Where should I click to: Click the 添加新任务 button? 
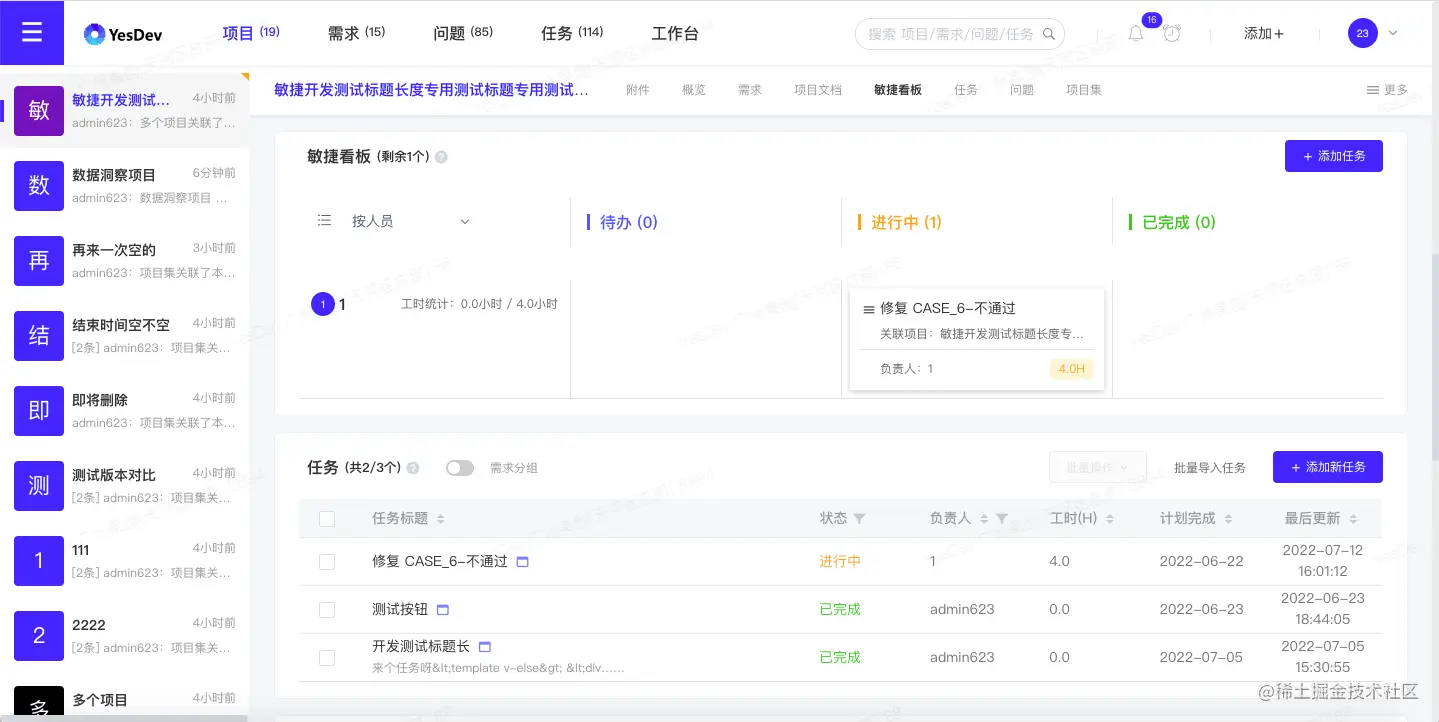[1327, 467]
